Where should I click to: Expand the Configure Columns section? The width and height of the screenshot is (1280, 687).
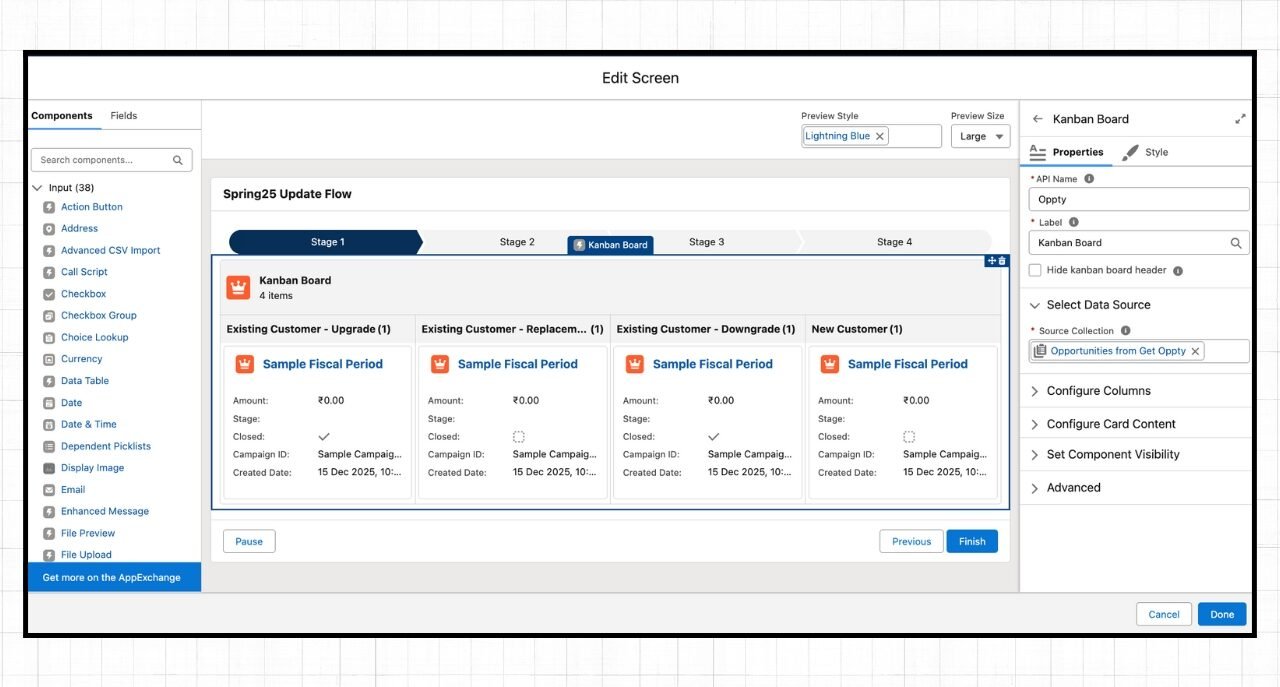(x=1100, y=390)
